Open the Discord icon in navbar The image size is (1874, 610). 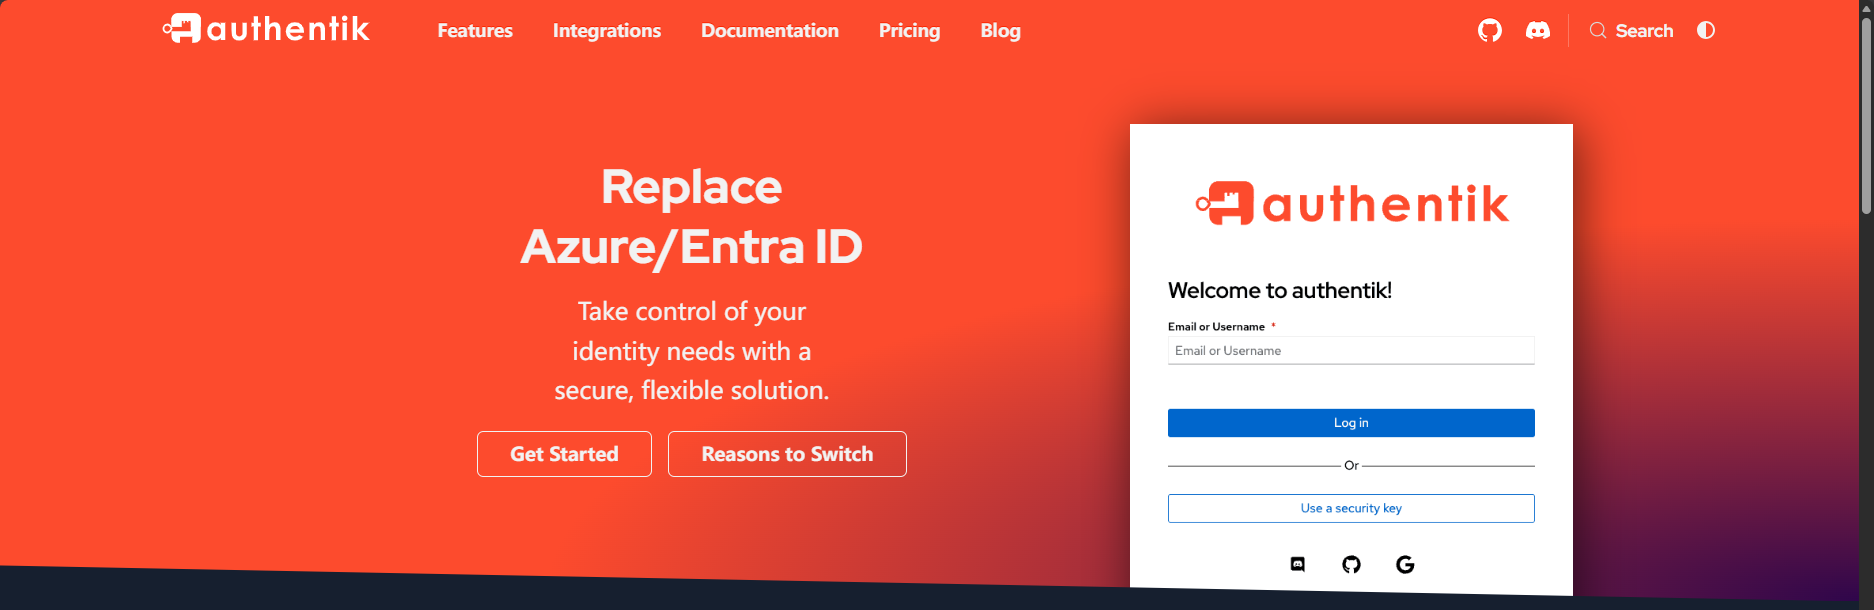[x=1538, y=30]
